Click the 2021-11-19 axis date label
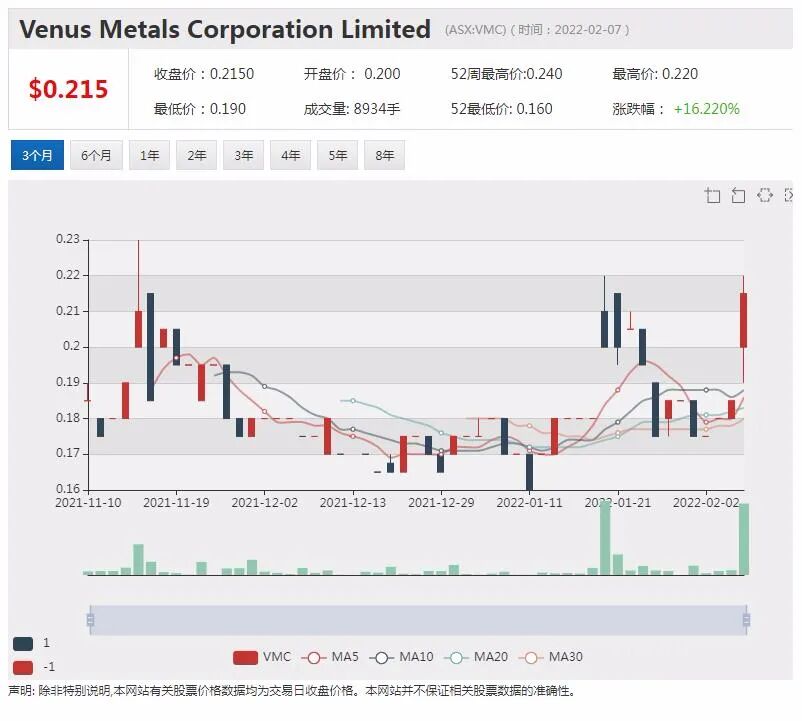Screen dimensions: 802x721 point(176,503)
